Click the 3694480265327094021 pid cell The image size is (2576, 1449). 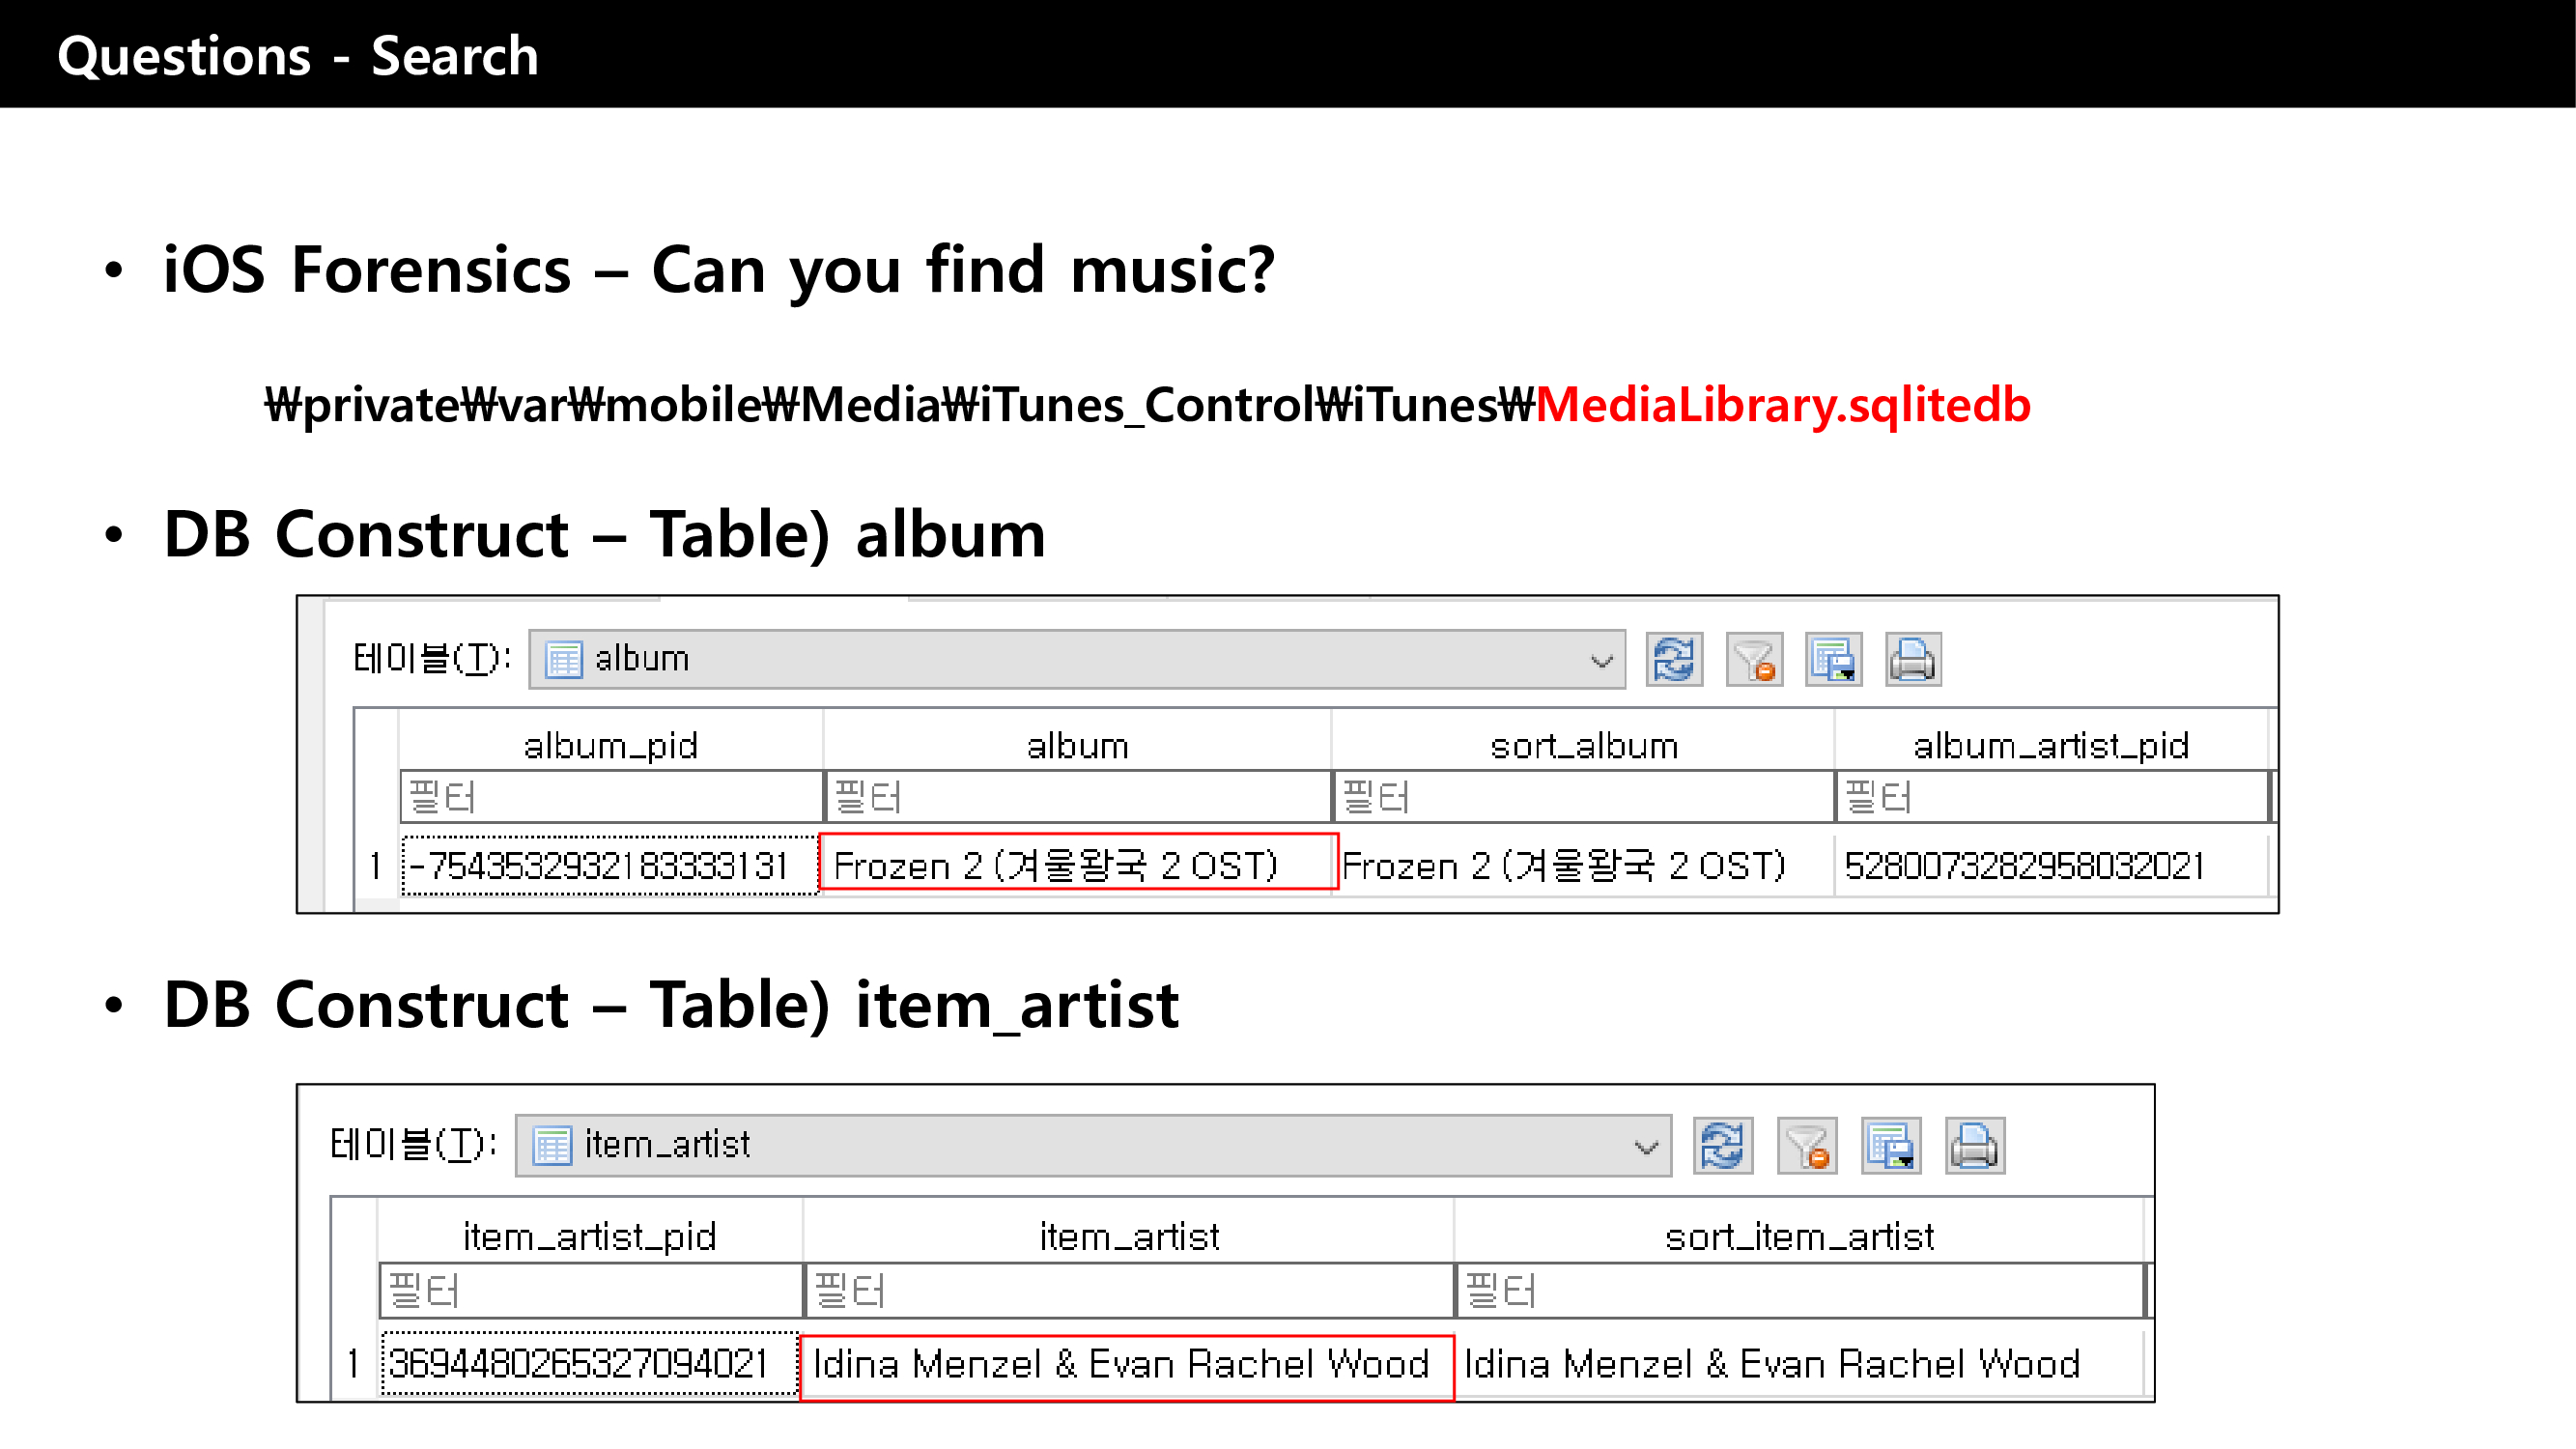point(590,1364)
